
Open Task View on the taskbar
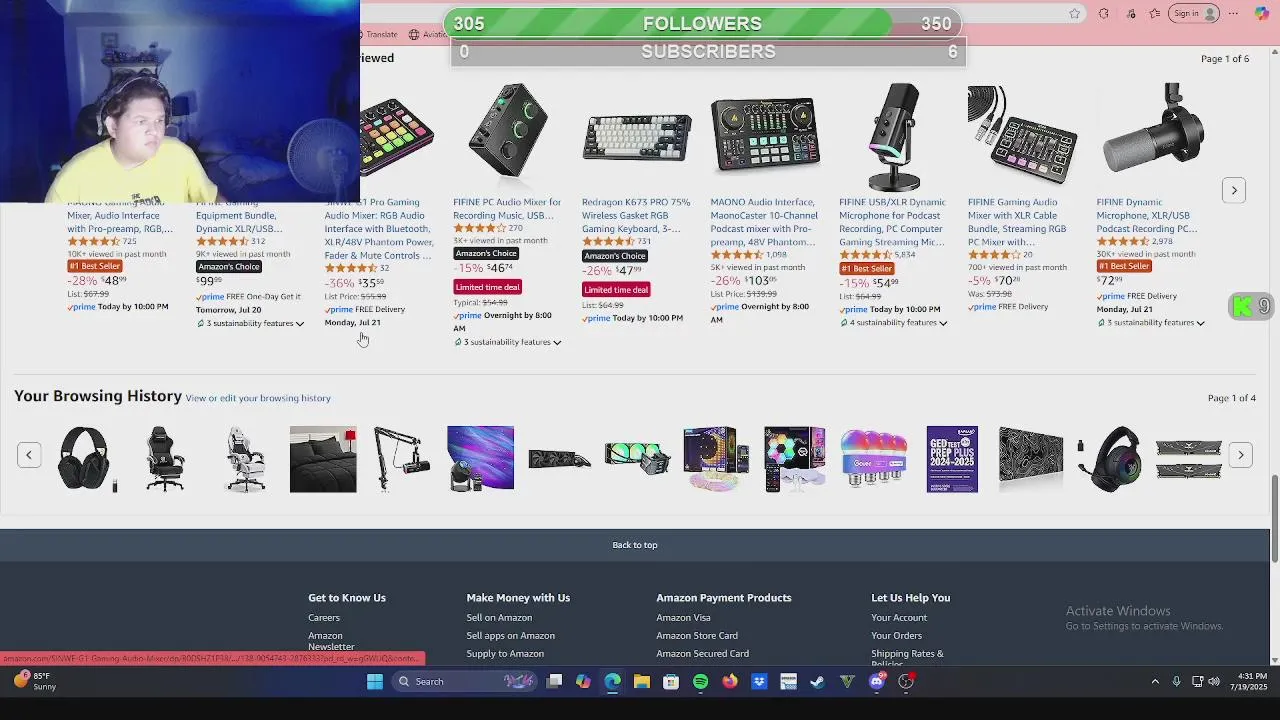point(554,682)
